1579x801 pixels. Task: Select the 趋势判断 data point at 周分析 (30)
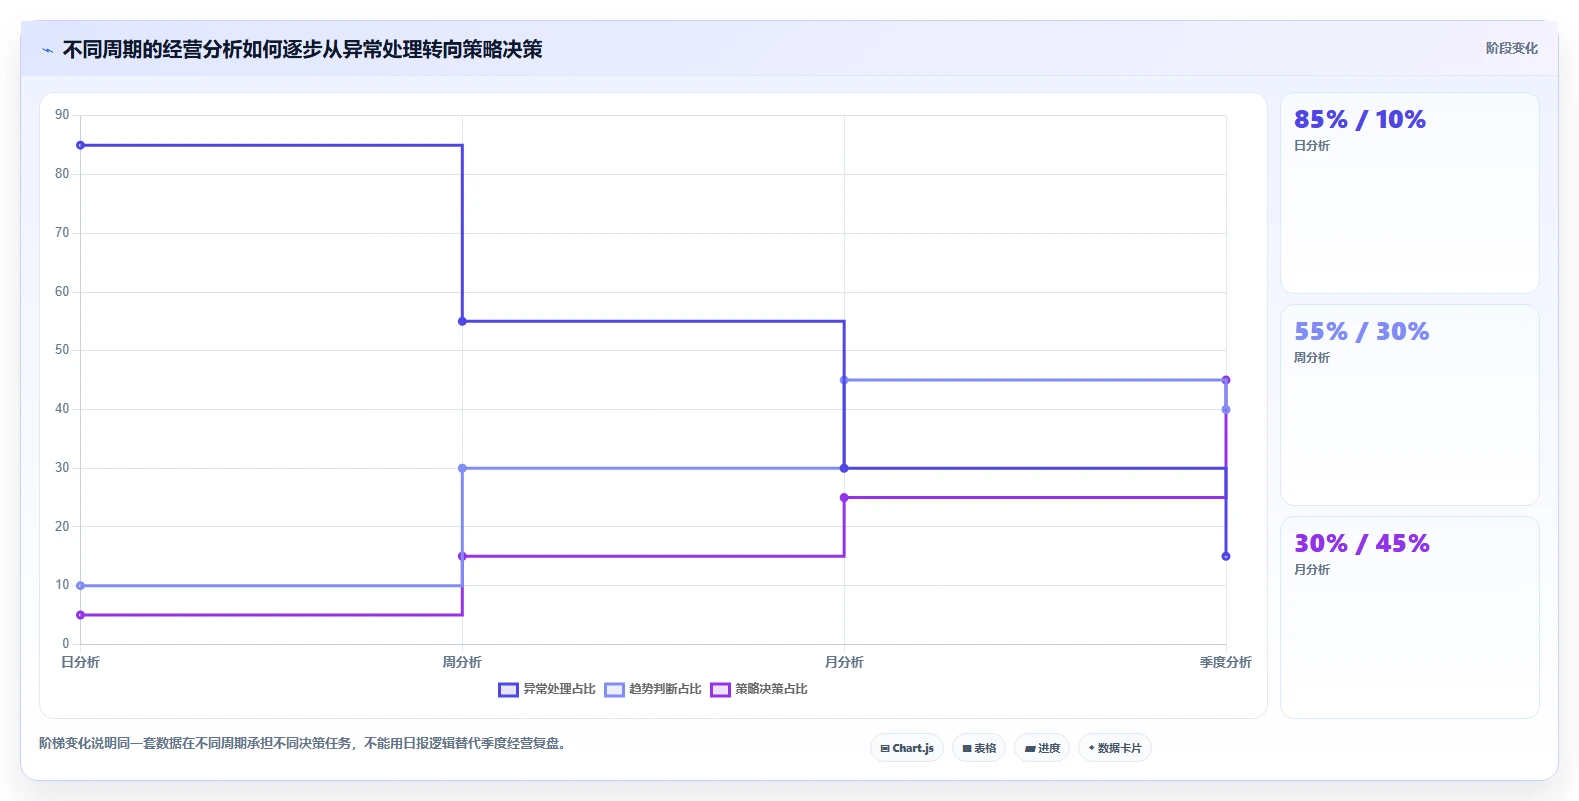coord(462,468)
